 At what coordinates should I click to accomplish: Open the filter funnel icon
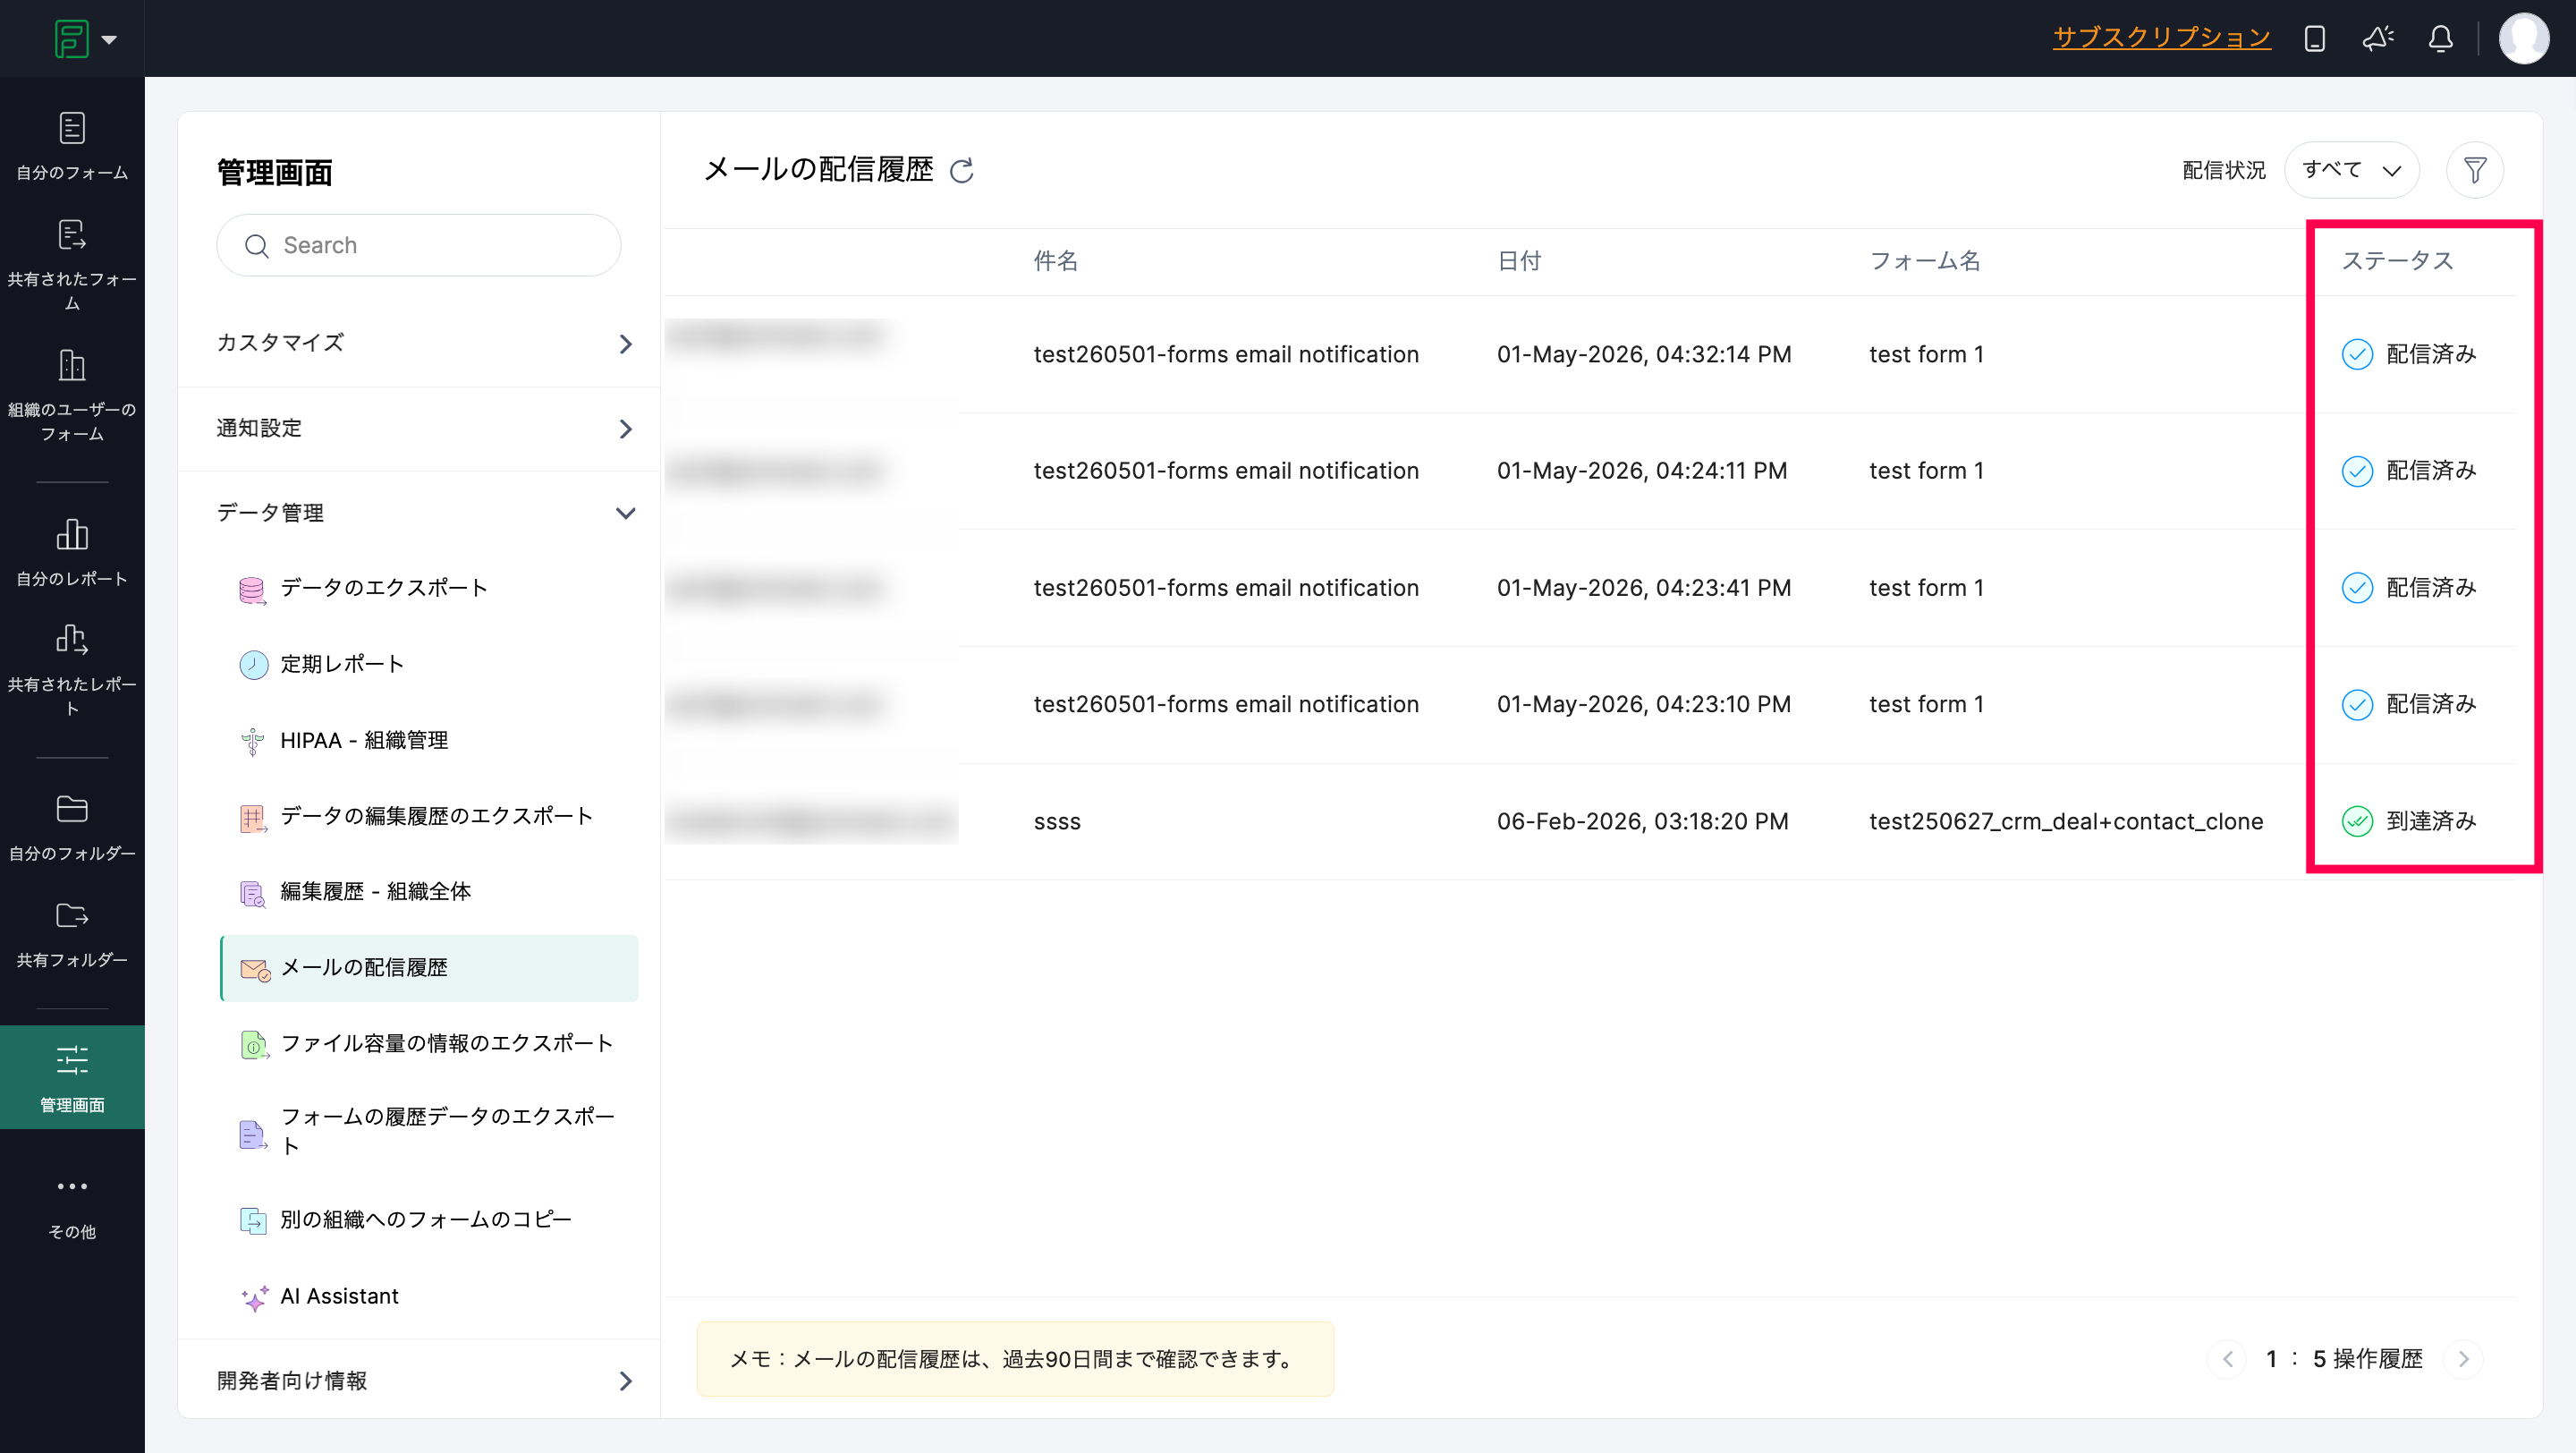(2475, 170)
